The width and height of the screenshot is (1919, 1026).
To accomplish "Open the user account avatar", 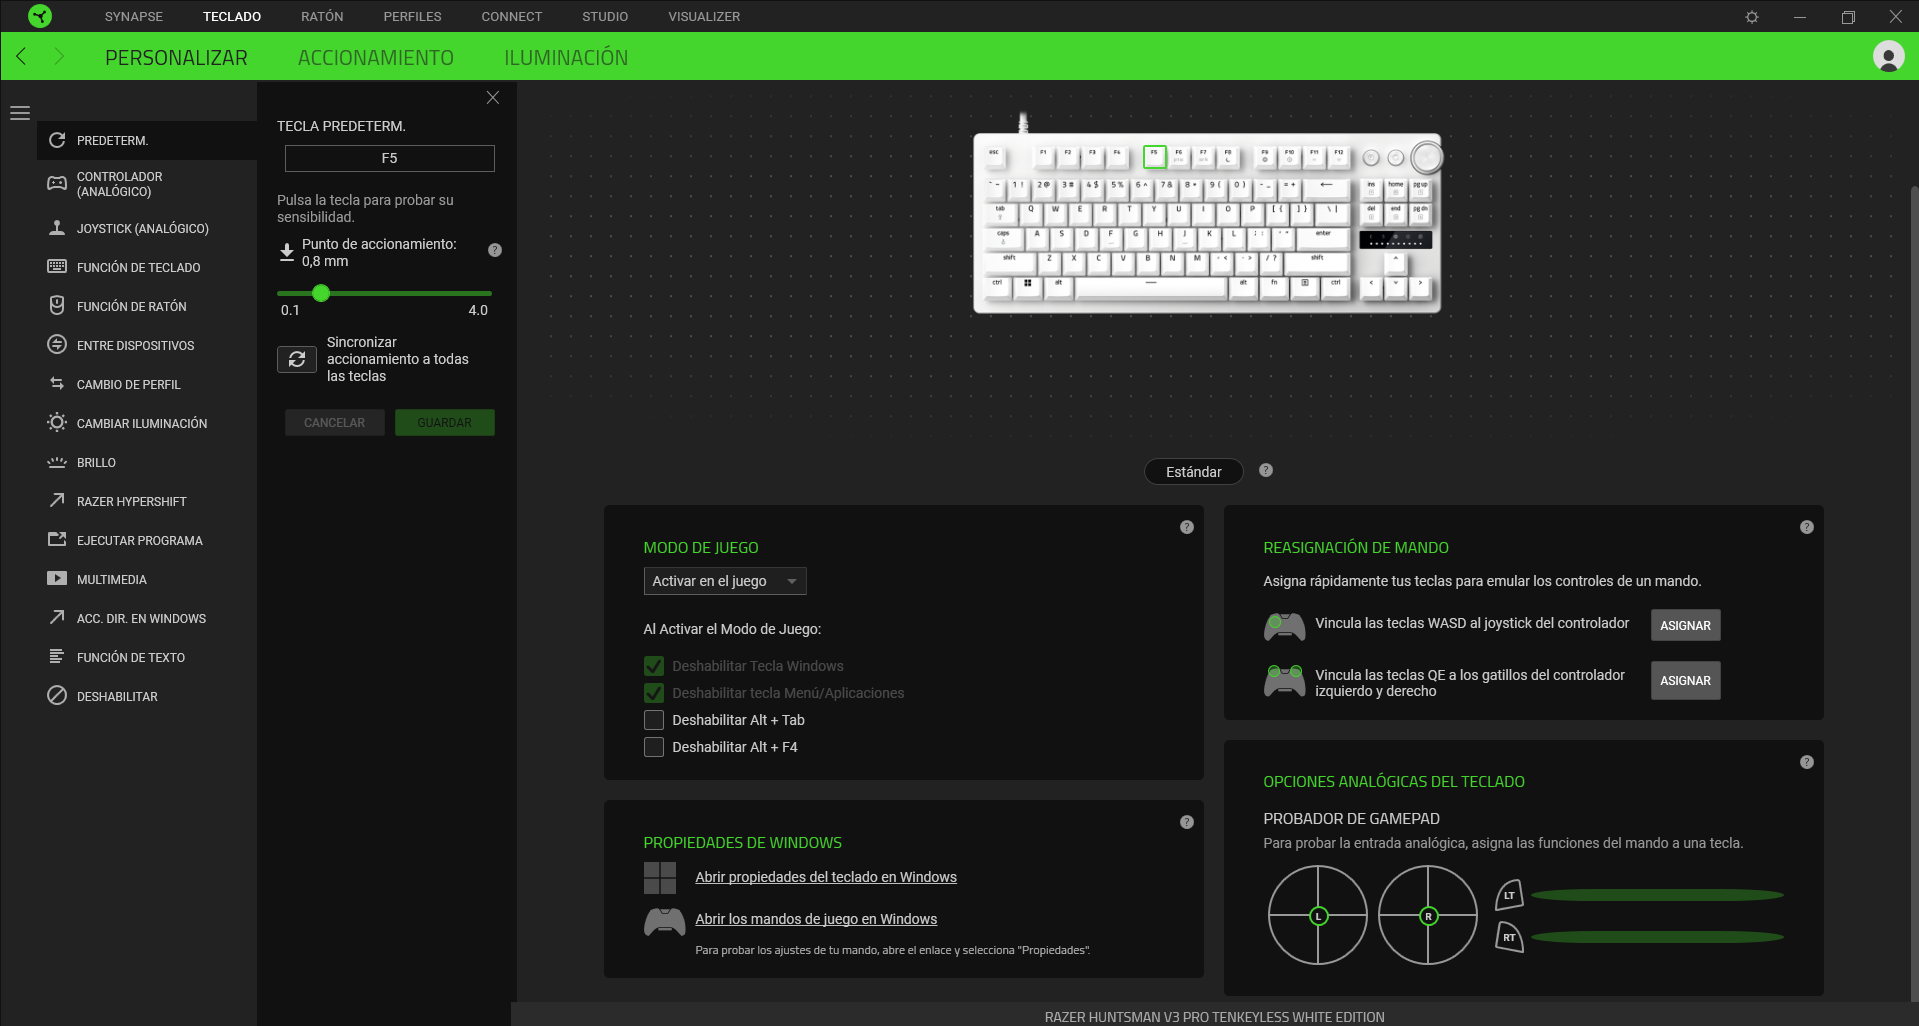I will [x=1888, y=57].
